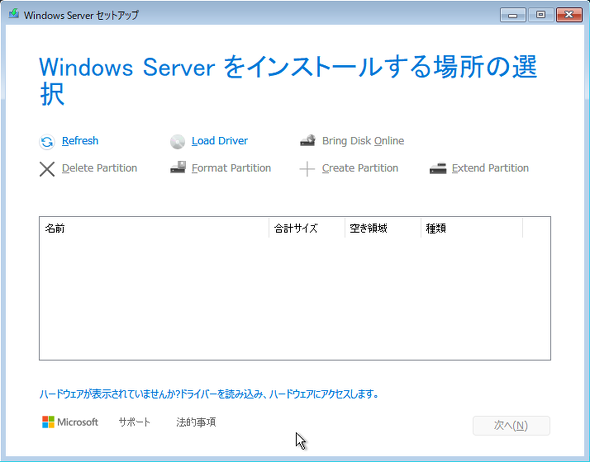Sort by 種類 column header
The width and height of the screenshot is (590, 462).
(x=471, y=228)
